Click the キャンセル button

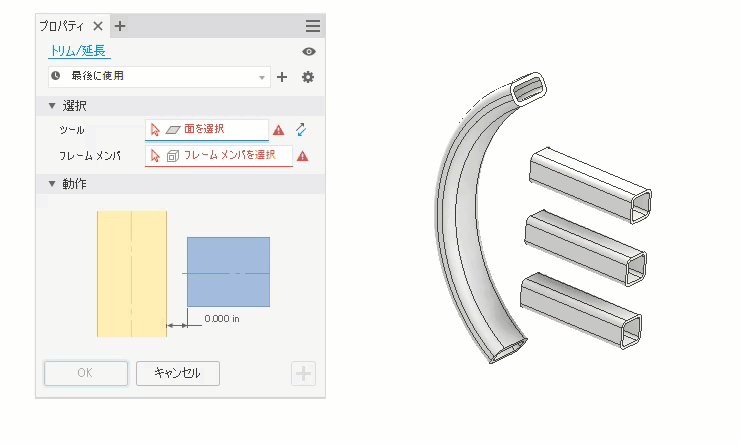click(178, 373)
